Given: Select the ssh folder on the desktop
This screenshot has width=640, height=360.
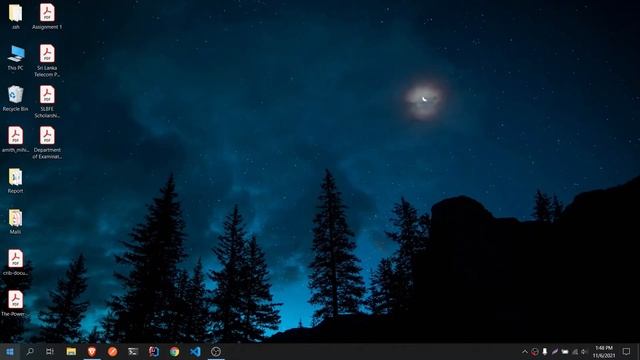Looking at the screenshot, I should [16, 16].
